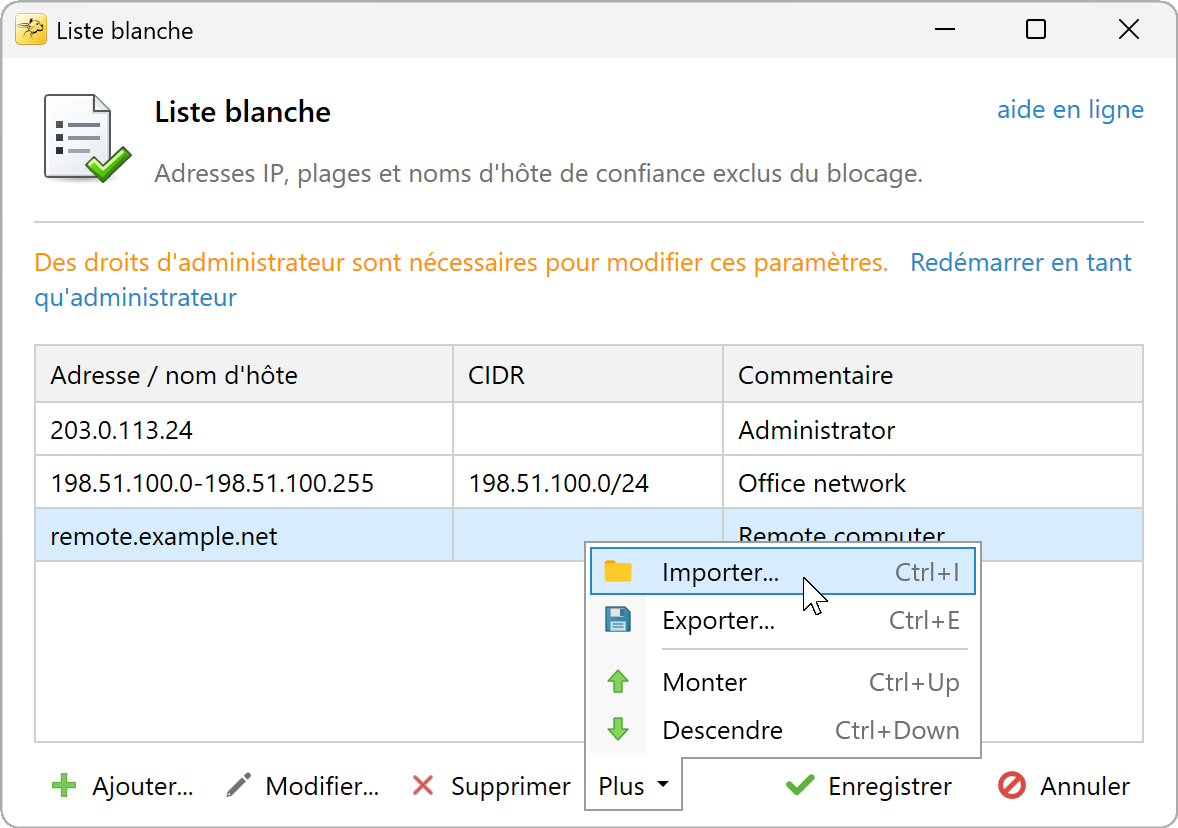
Task: Choose Monter from the menu
Action: [783, 681]
